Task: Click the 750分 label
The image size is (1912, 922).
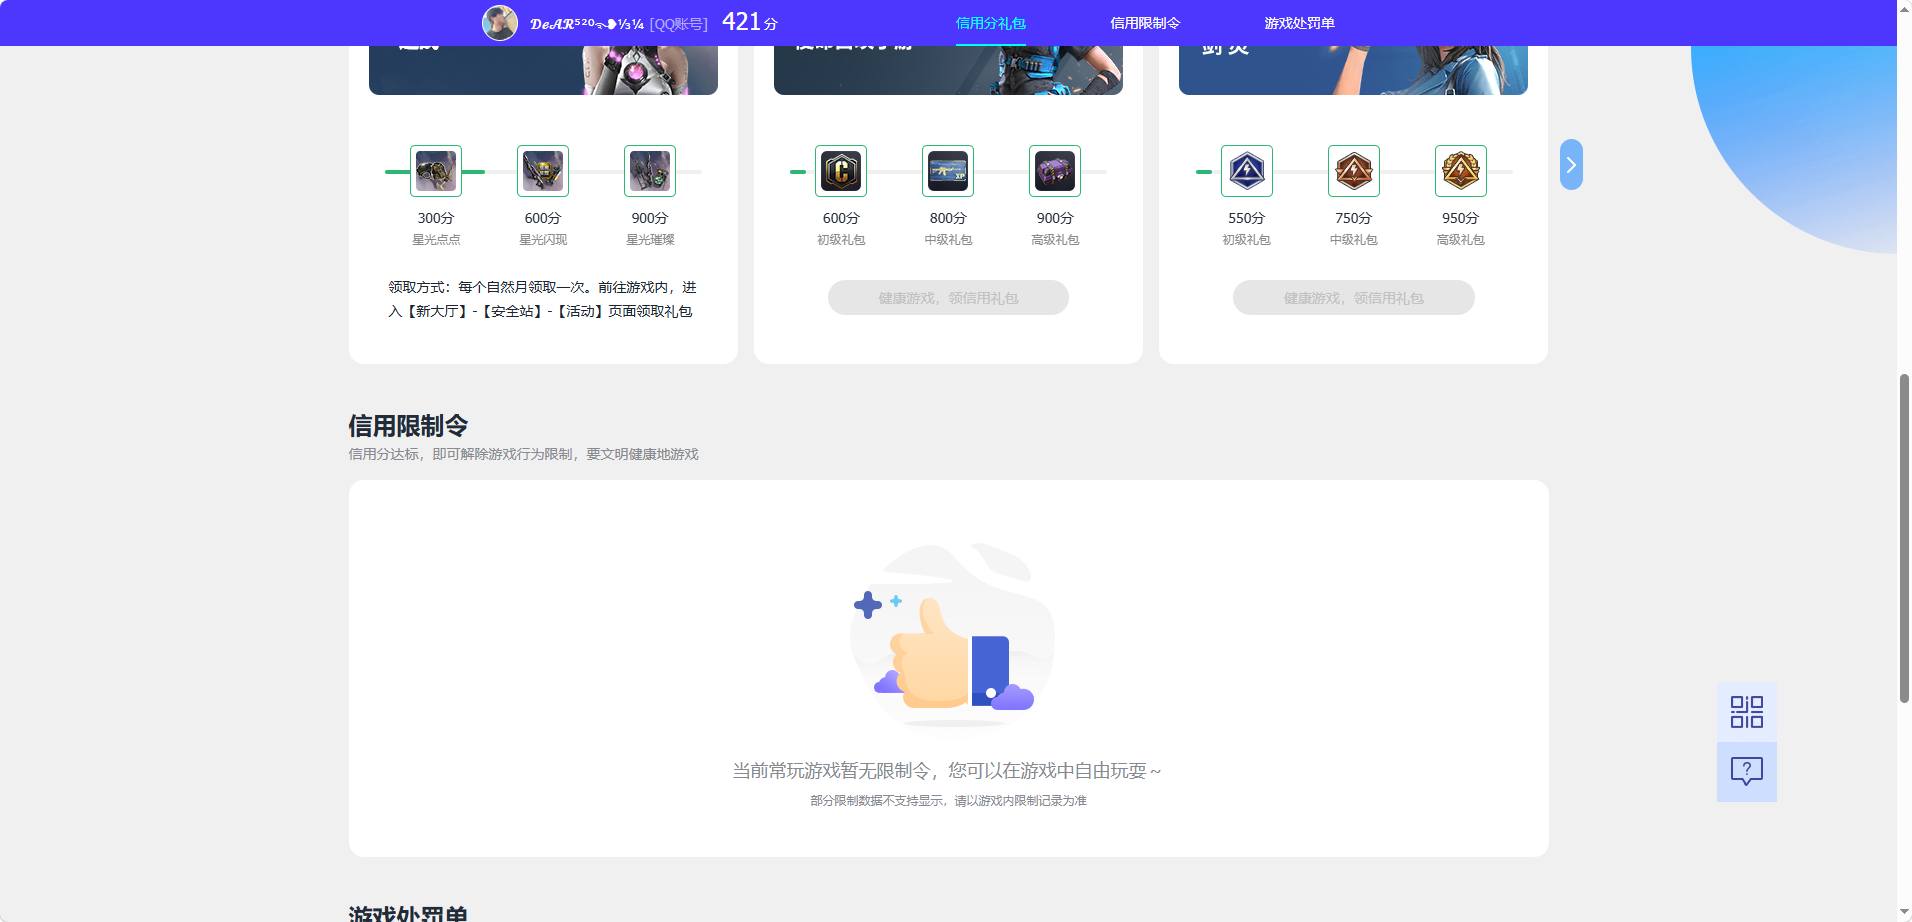Action: 1354,218
